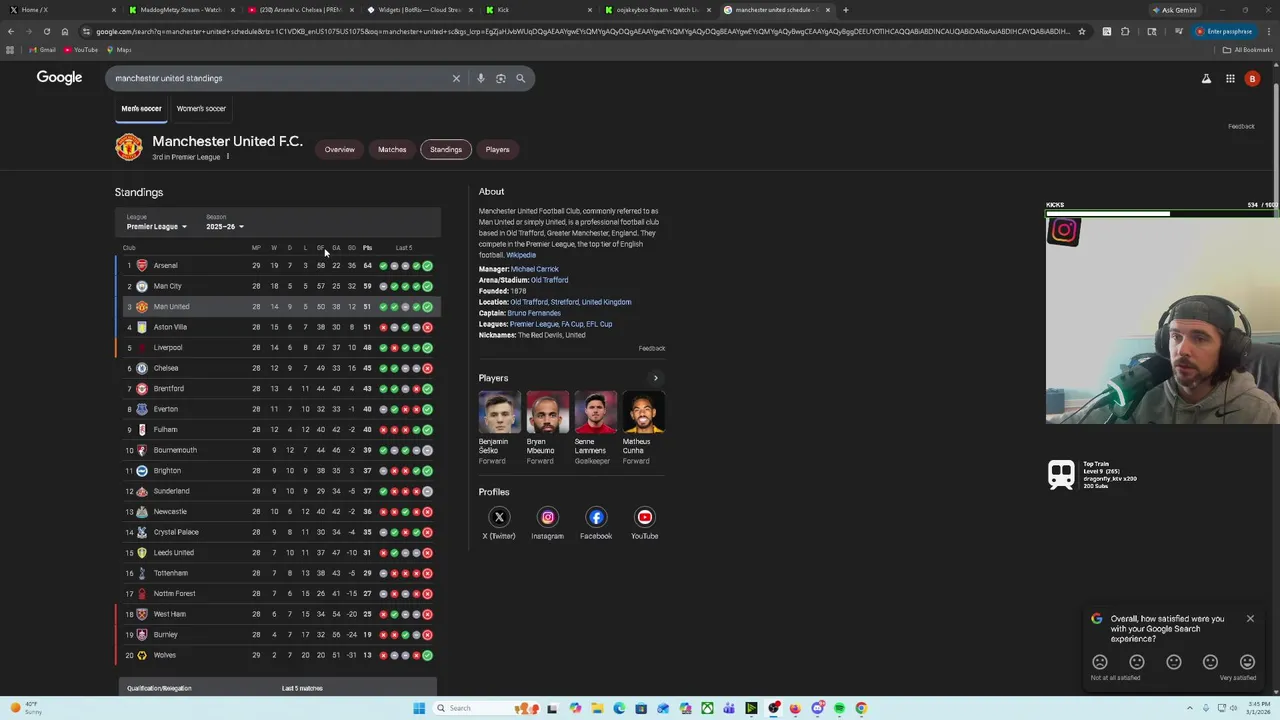1280x720 pixels.
Task: Open Matheus Cunha player thumbnail
Action: click(644, 412)
